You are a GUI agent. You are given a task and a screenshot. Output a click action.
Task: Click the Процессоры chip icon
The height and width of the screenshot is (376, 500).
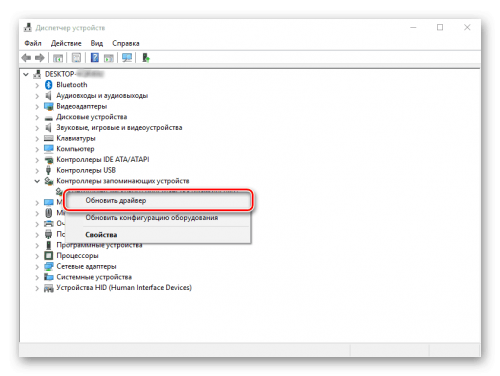pos(49,256)
